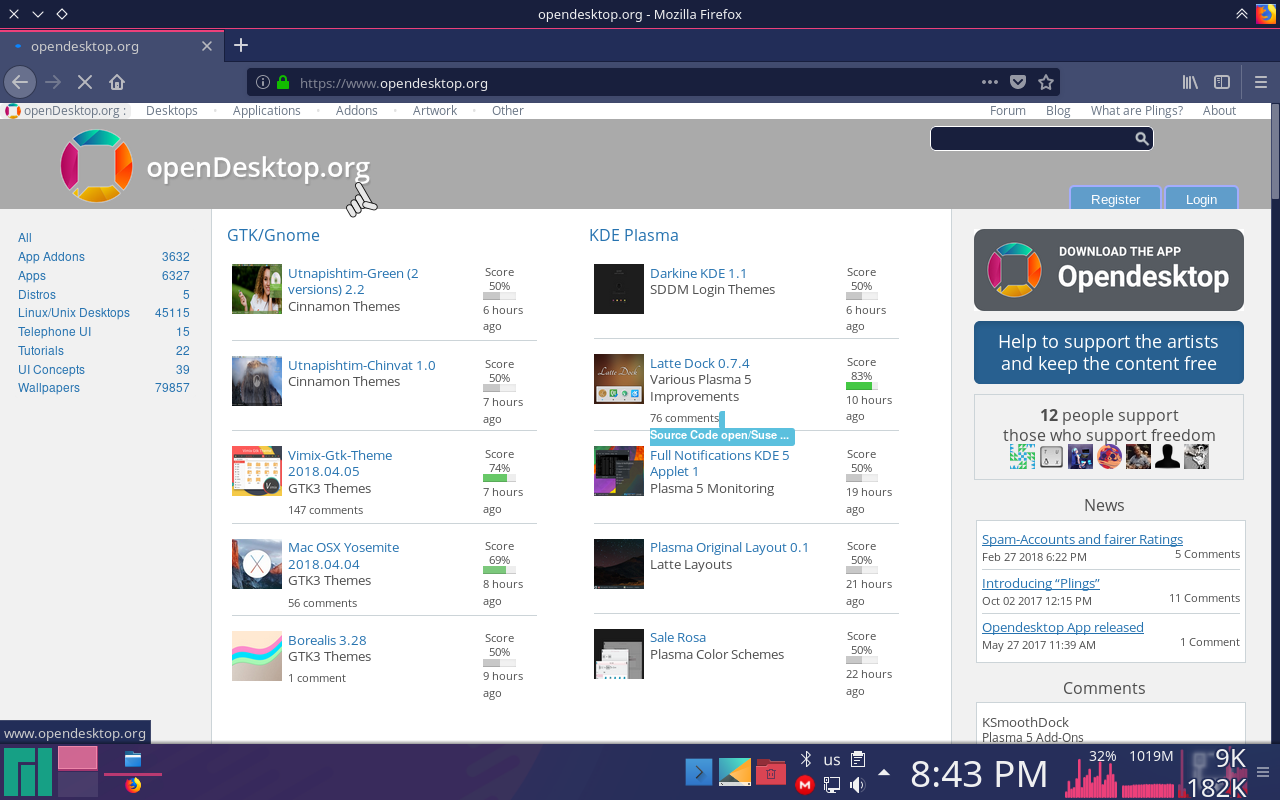Open the Firefox hamburger menu
Image resolution: width=1280 pixels, height=800 pixels.
[x=1261, y=82]
